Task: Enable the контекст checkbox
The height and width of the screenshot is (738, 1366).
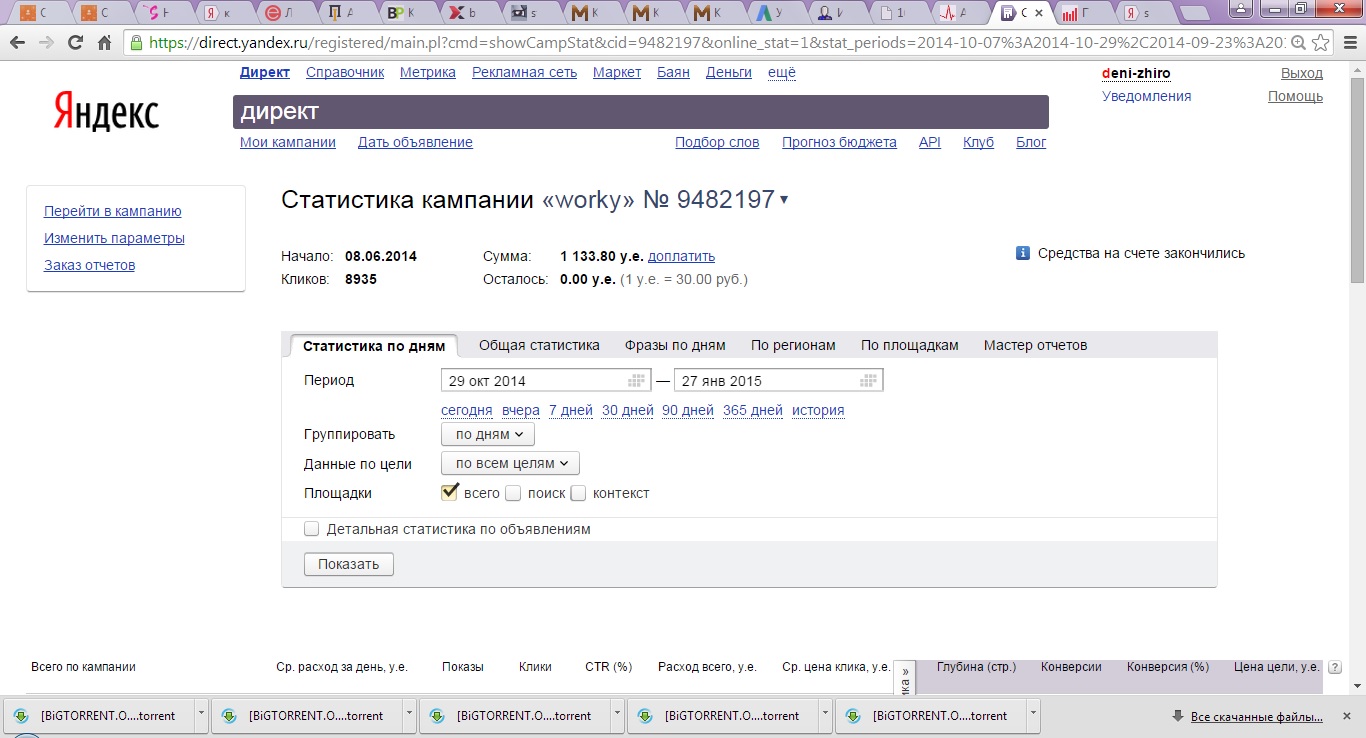Action: tap(578, 493)
